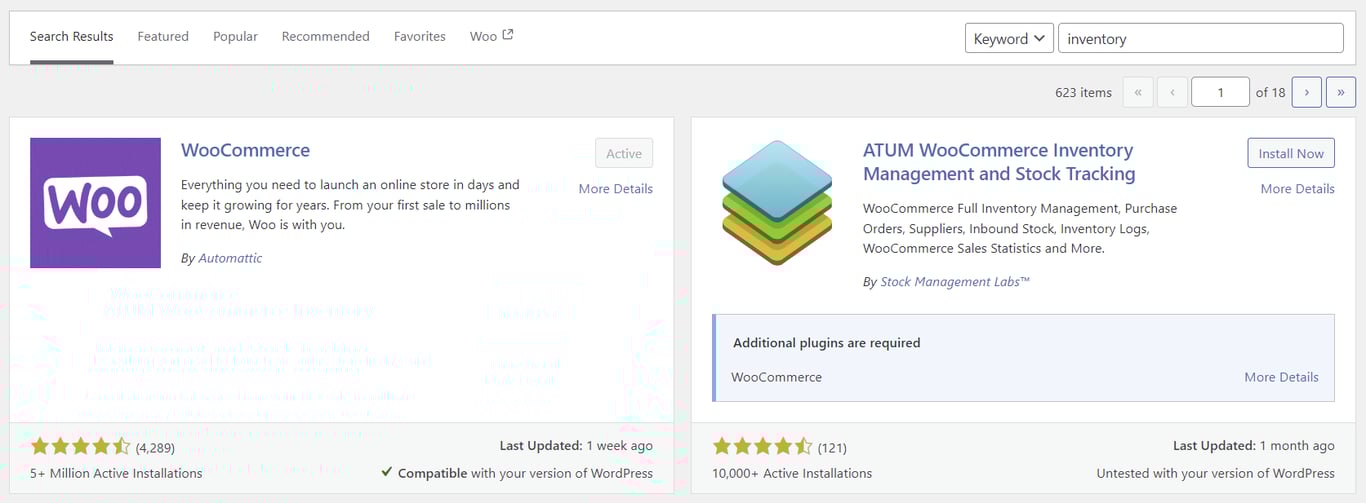Open the Keyword search type dropdown
The height and width of the screenshot is (503, 1366).
1009,38
